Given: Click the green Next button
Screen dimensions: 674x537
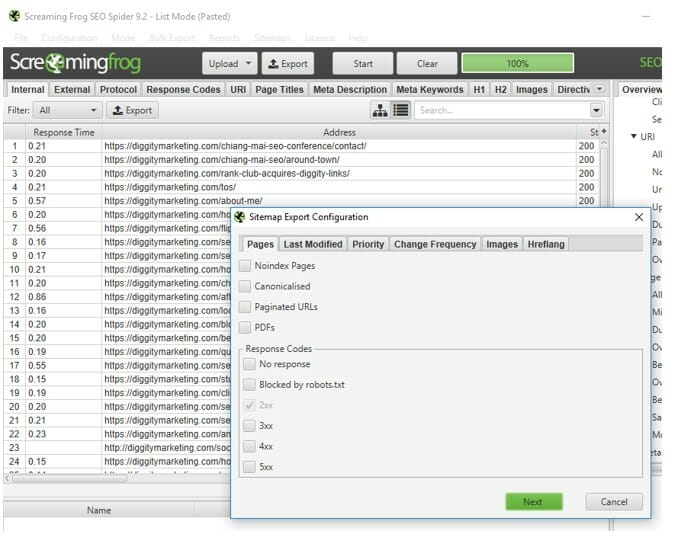Looking at the screenshot, I should [533, 502].
